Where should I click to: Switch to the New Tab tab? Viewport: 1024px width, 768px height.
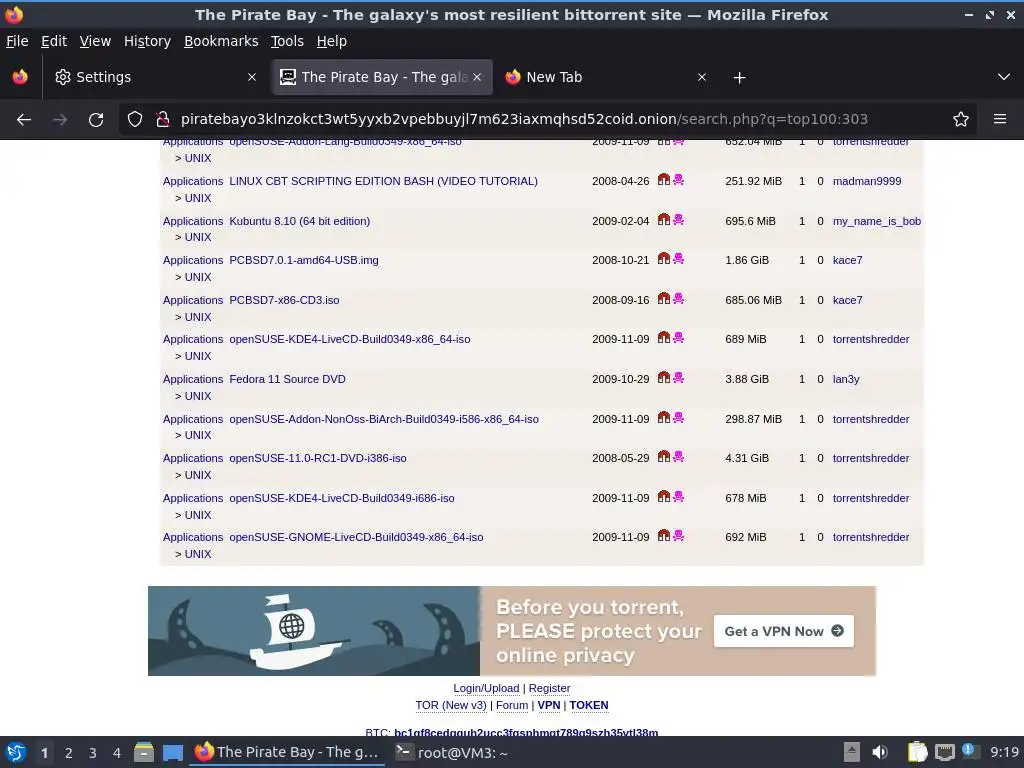tap(605, 77)
